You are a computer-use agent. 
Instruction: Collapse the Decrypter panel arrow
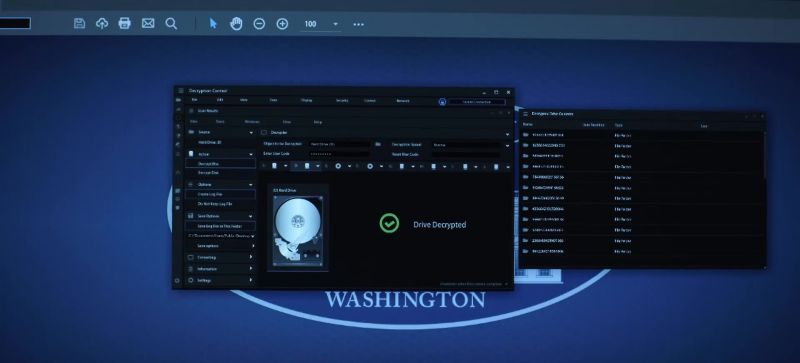click(507, 134)
